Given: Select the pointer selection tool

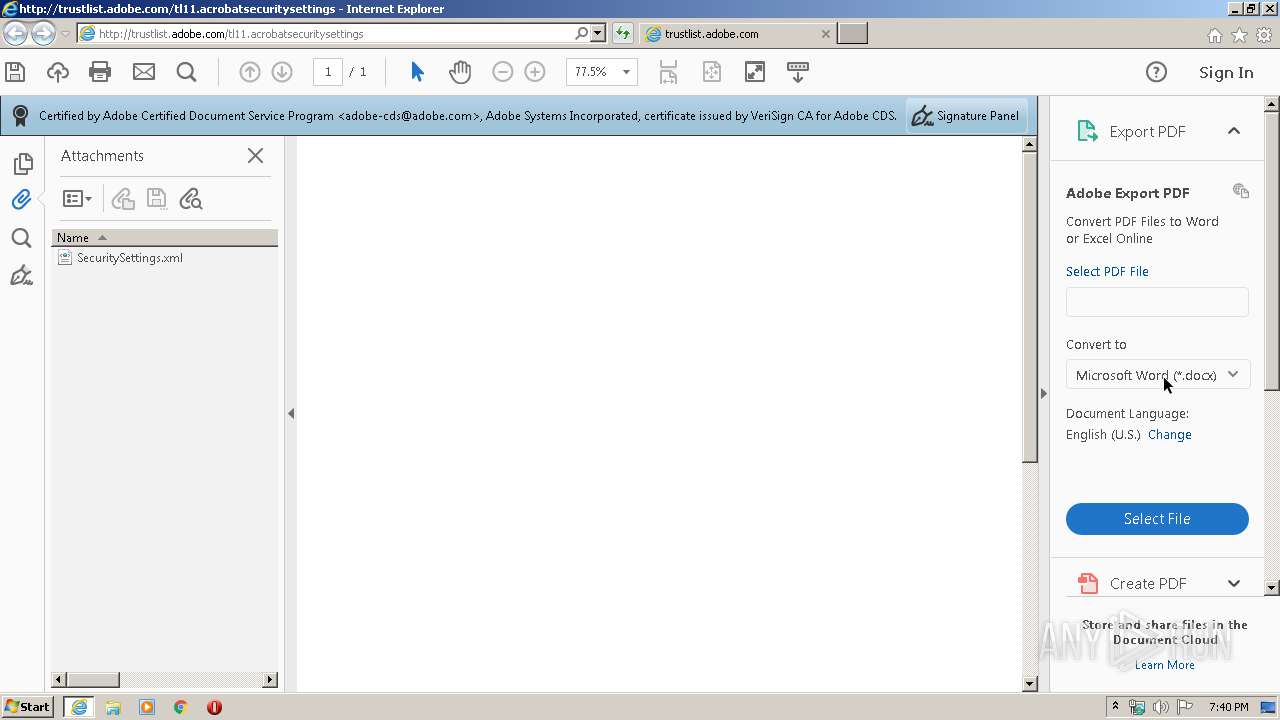Looking at the screenshot, I should 417,72.
